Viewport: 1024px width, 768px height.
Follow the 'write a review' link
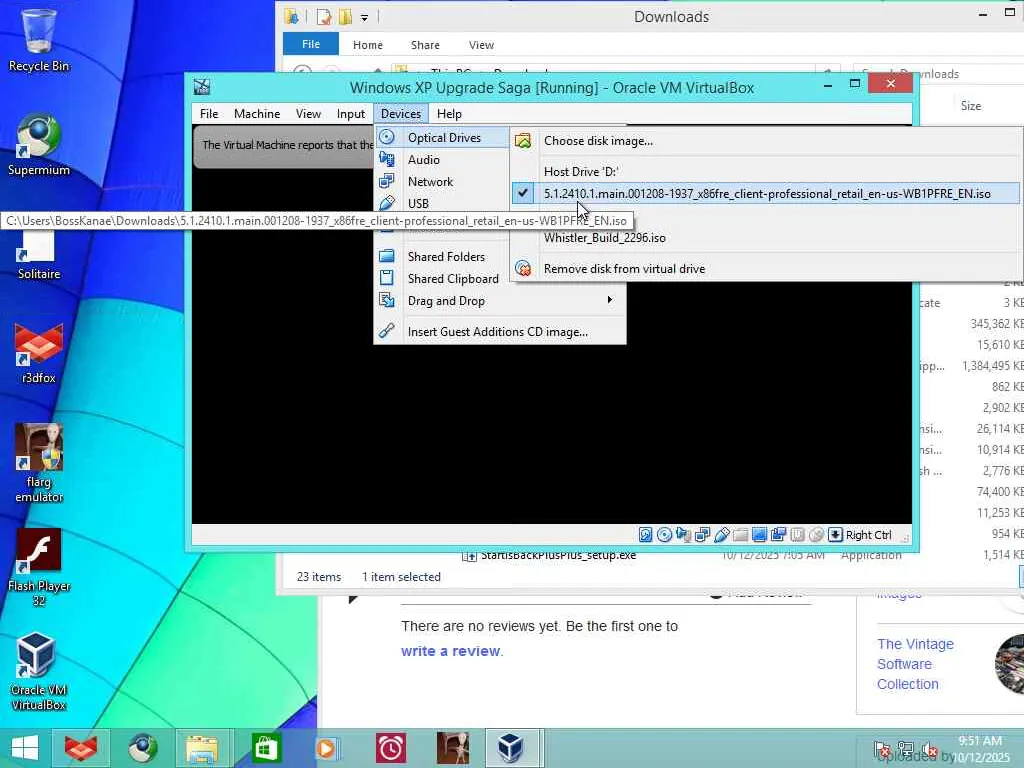tap(451, 651)
